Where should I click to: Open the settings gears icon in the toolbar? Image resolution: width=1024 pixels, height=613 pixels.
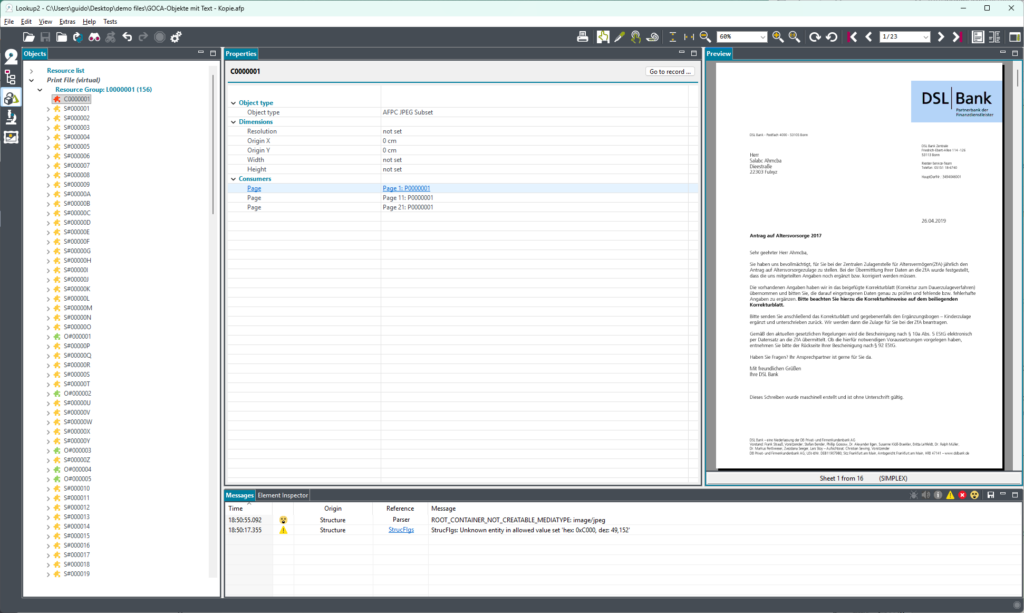tap(176, 37)
